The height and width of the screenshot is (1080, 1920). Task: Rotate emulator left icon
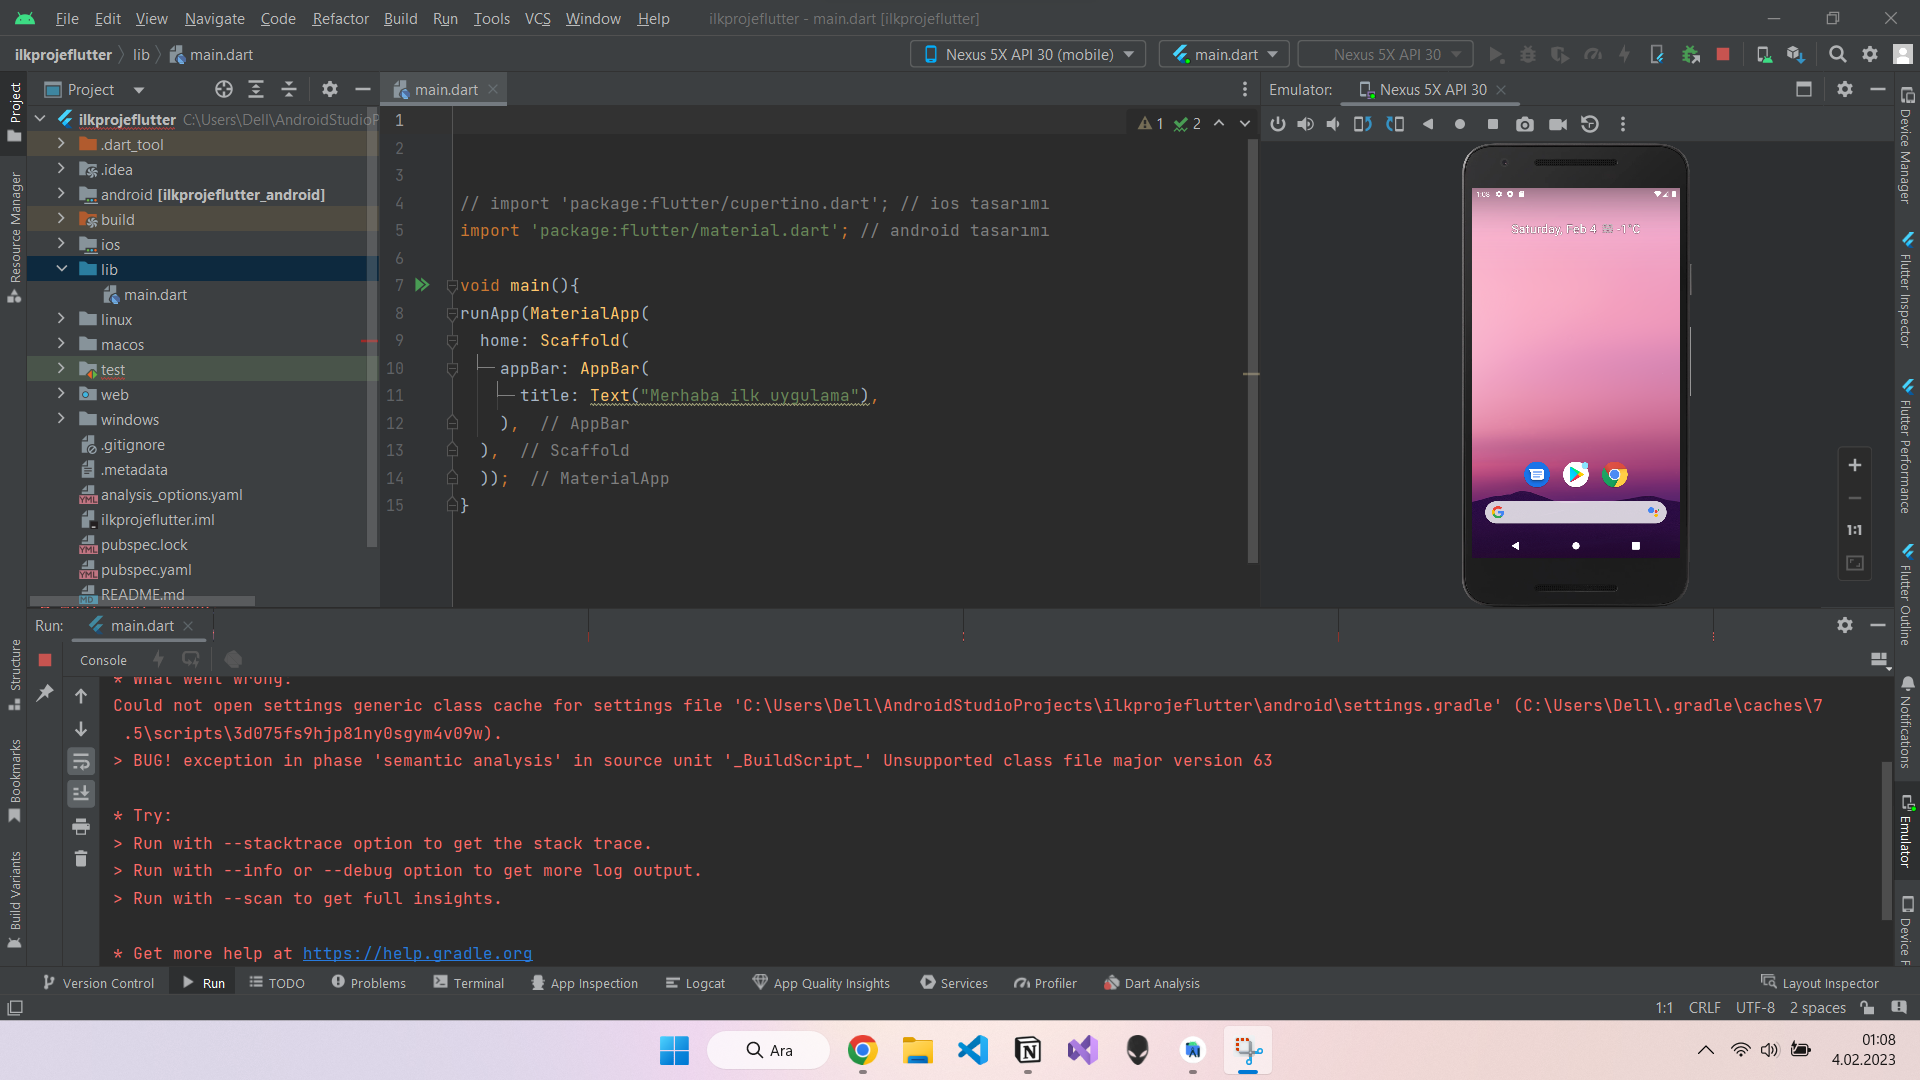pyautogui.click(x=1362, y=124)
